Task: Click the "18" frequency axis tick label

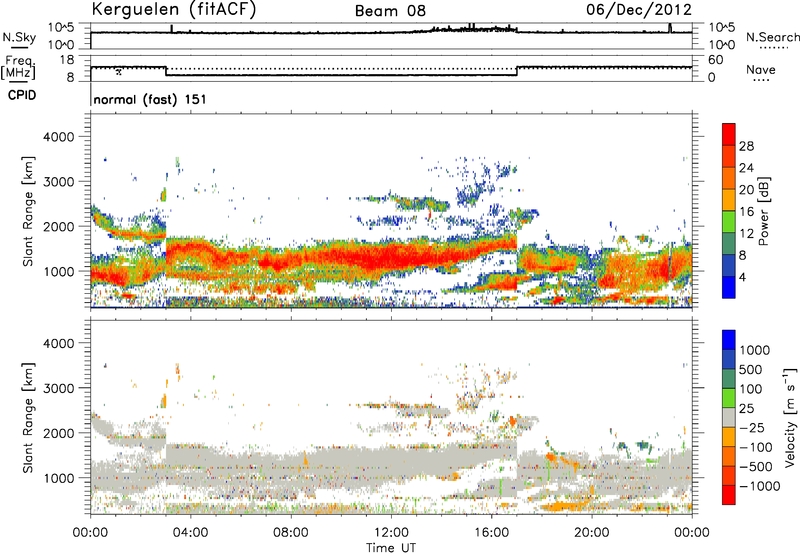Action: click(x=67, y=60)
